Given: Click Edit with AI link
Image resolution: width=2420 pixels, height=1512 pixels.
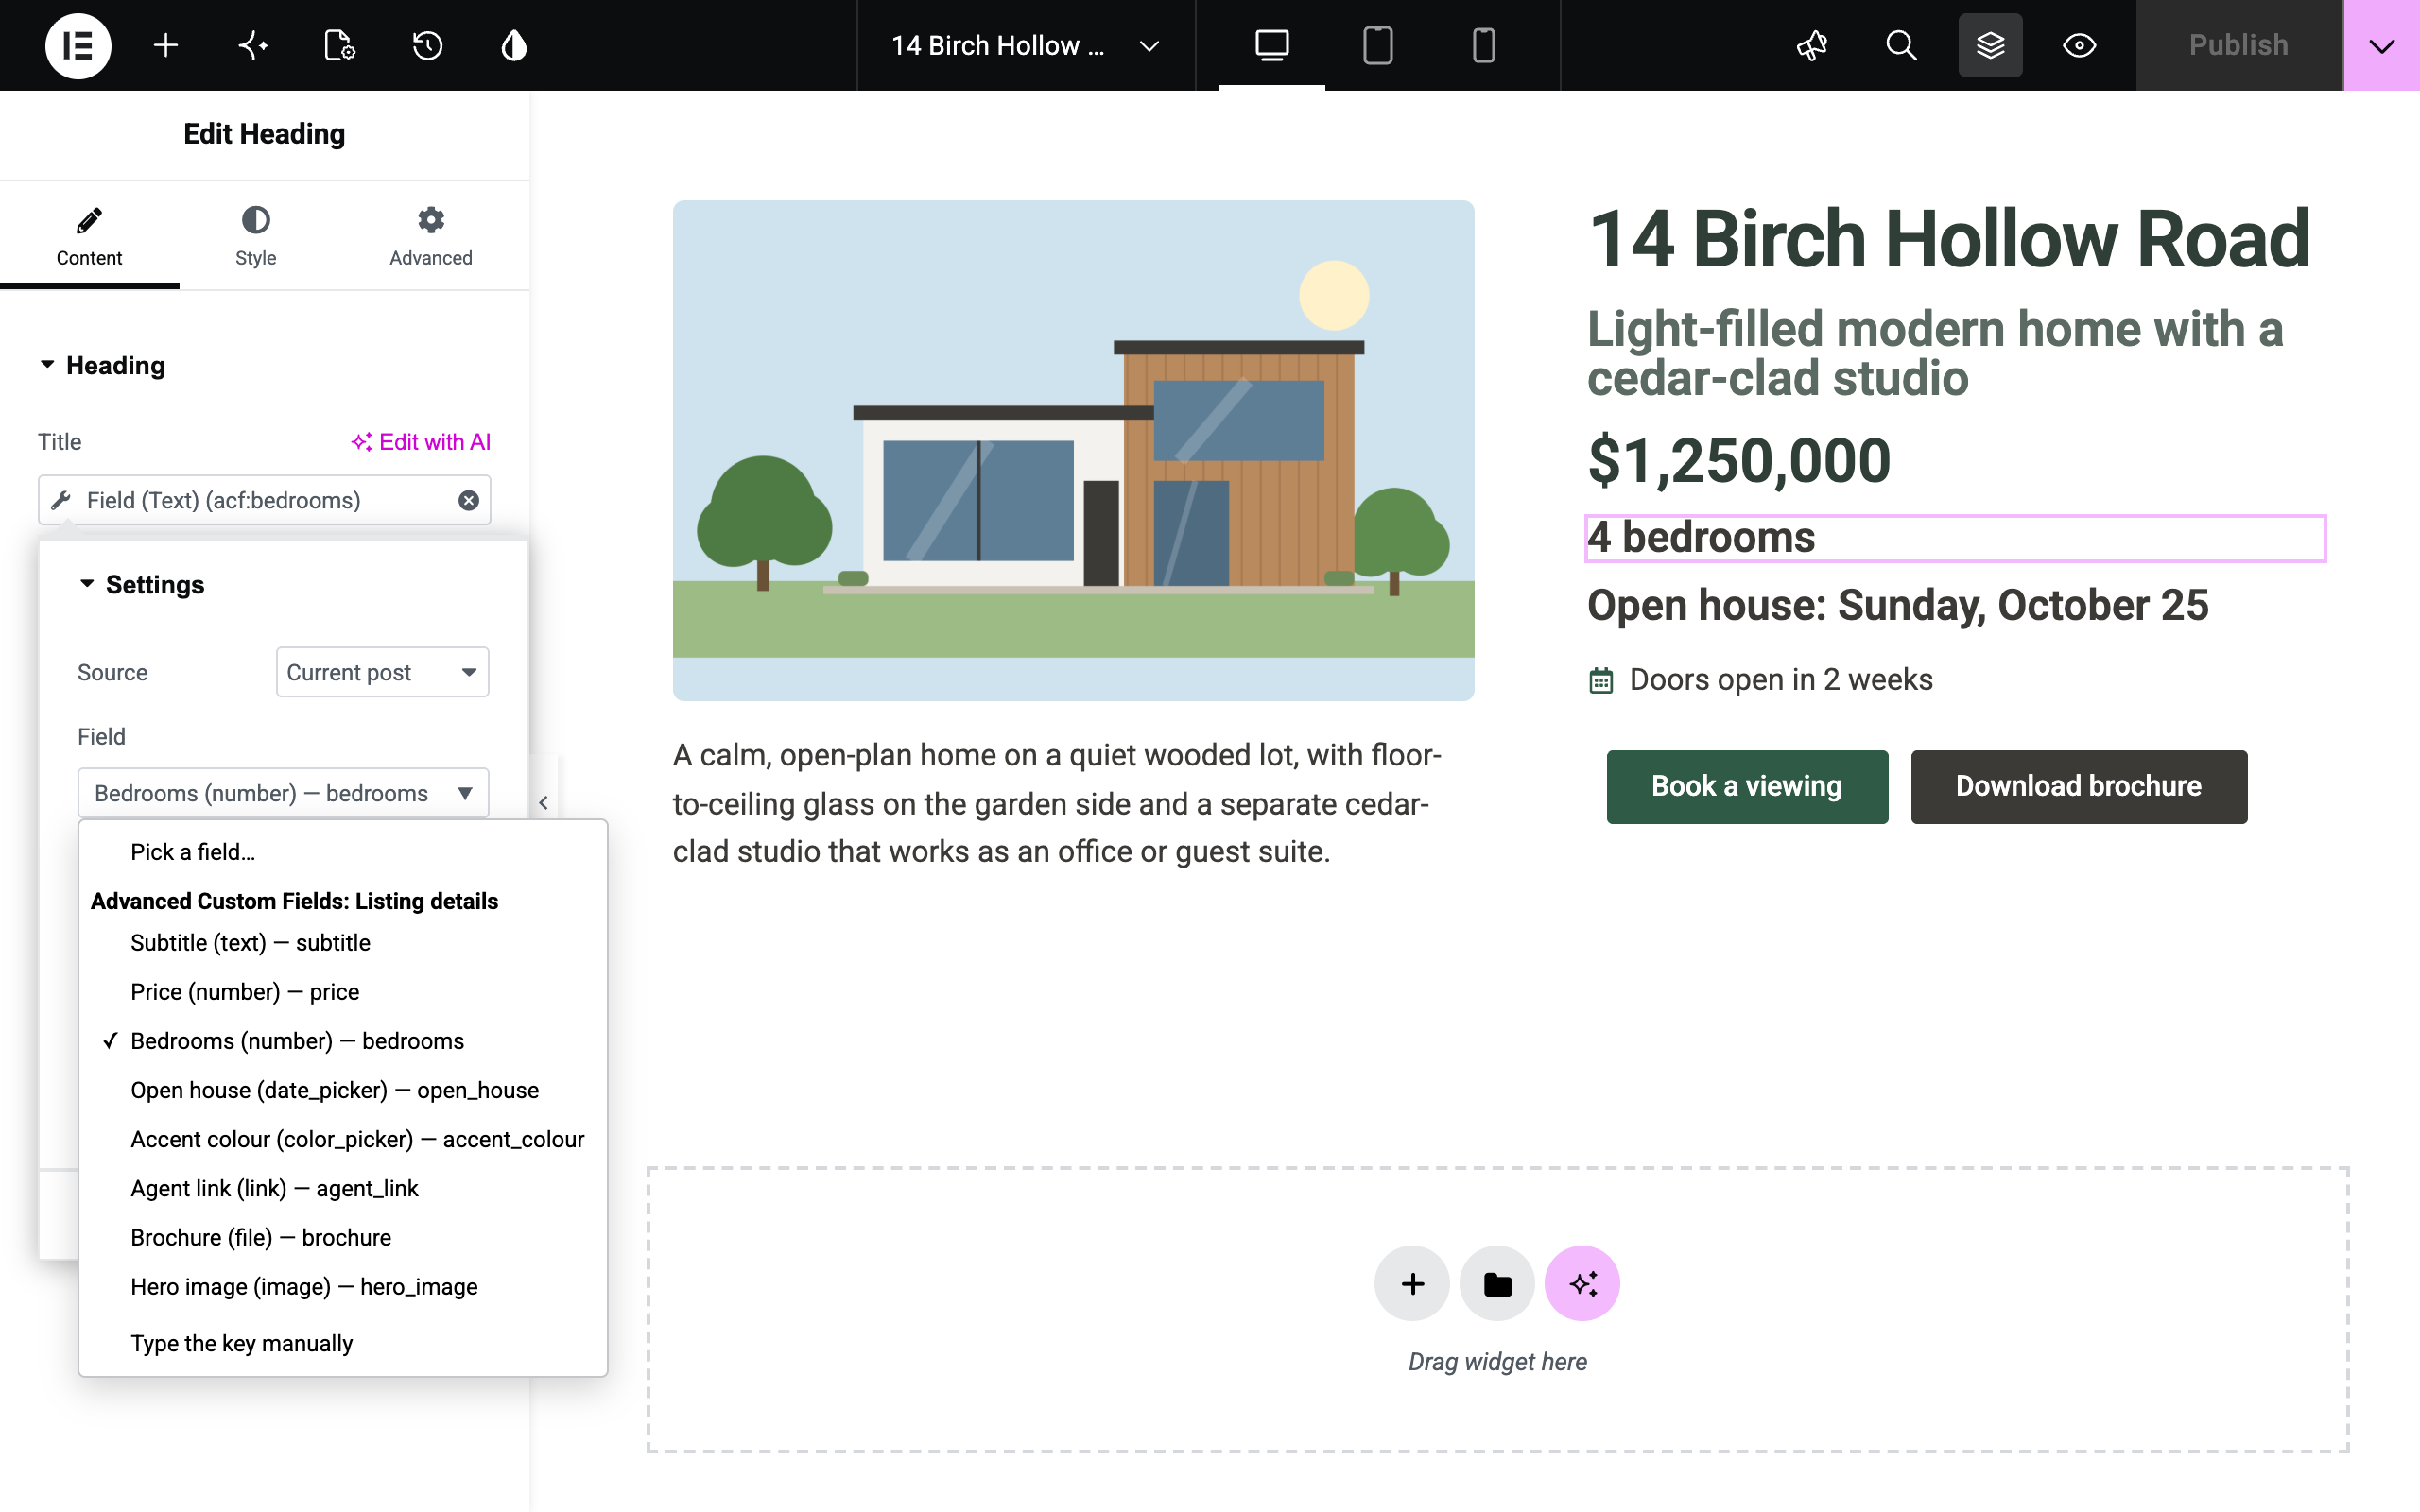Looking at the screenshot, I should click(420, 442).
